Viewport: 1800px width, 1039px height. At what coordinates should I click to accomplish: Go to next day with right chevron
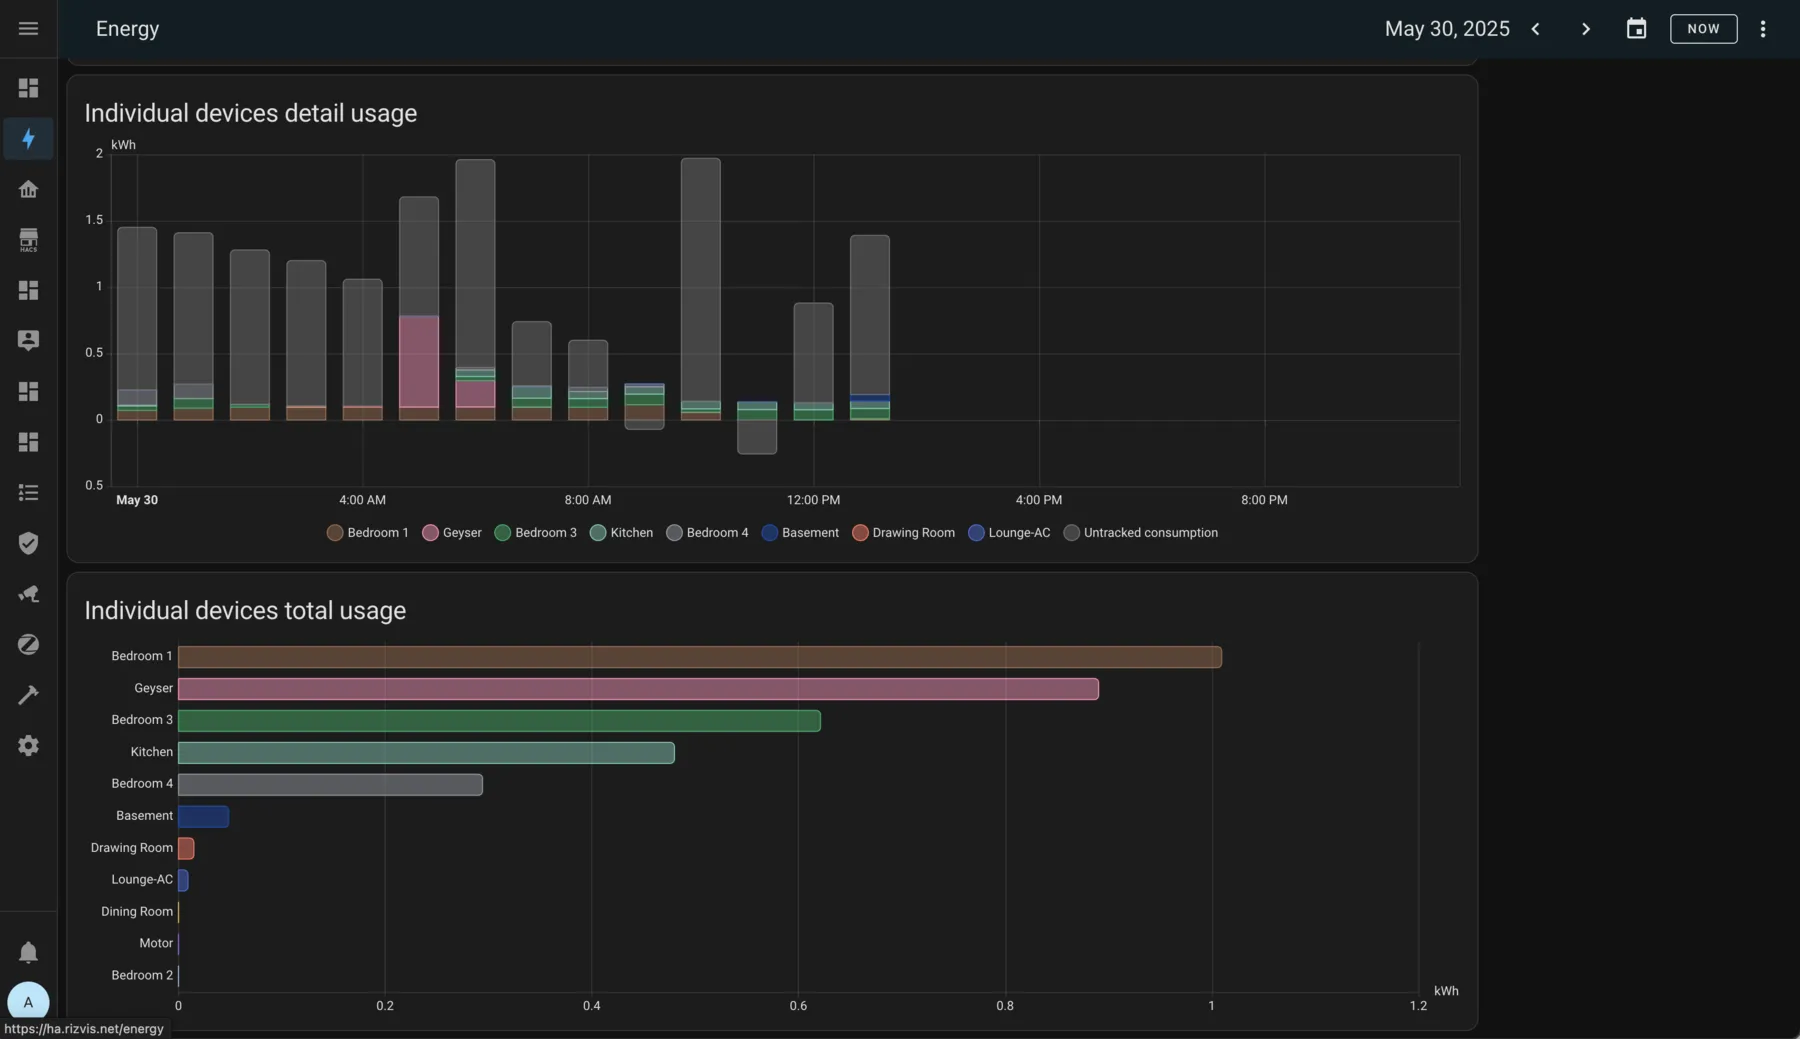coord(1586,29)
